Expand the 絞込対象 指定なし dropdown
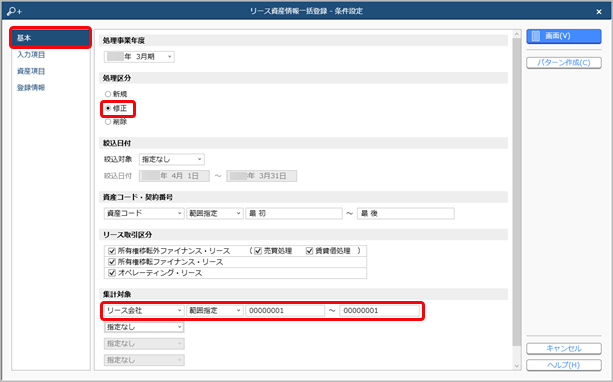613x382 pixels. pyautogui.click(x=172, y=159)
